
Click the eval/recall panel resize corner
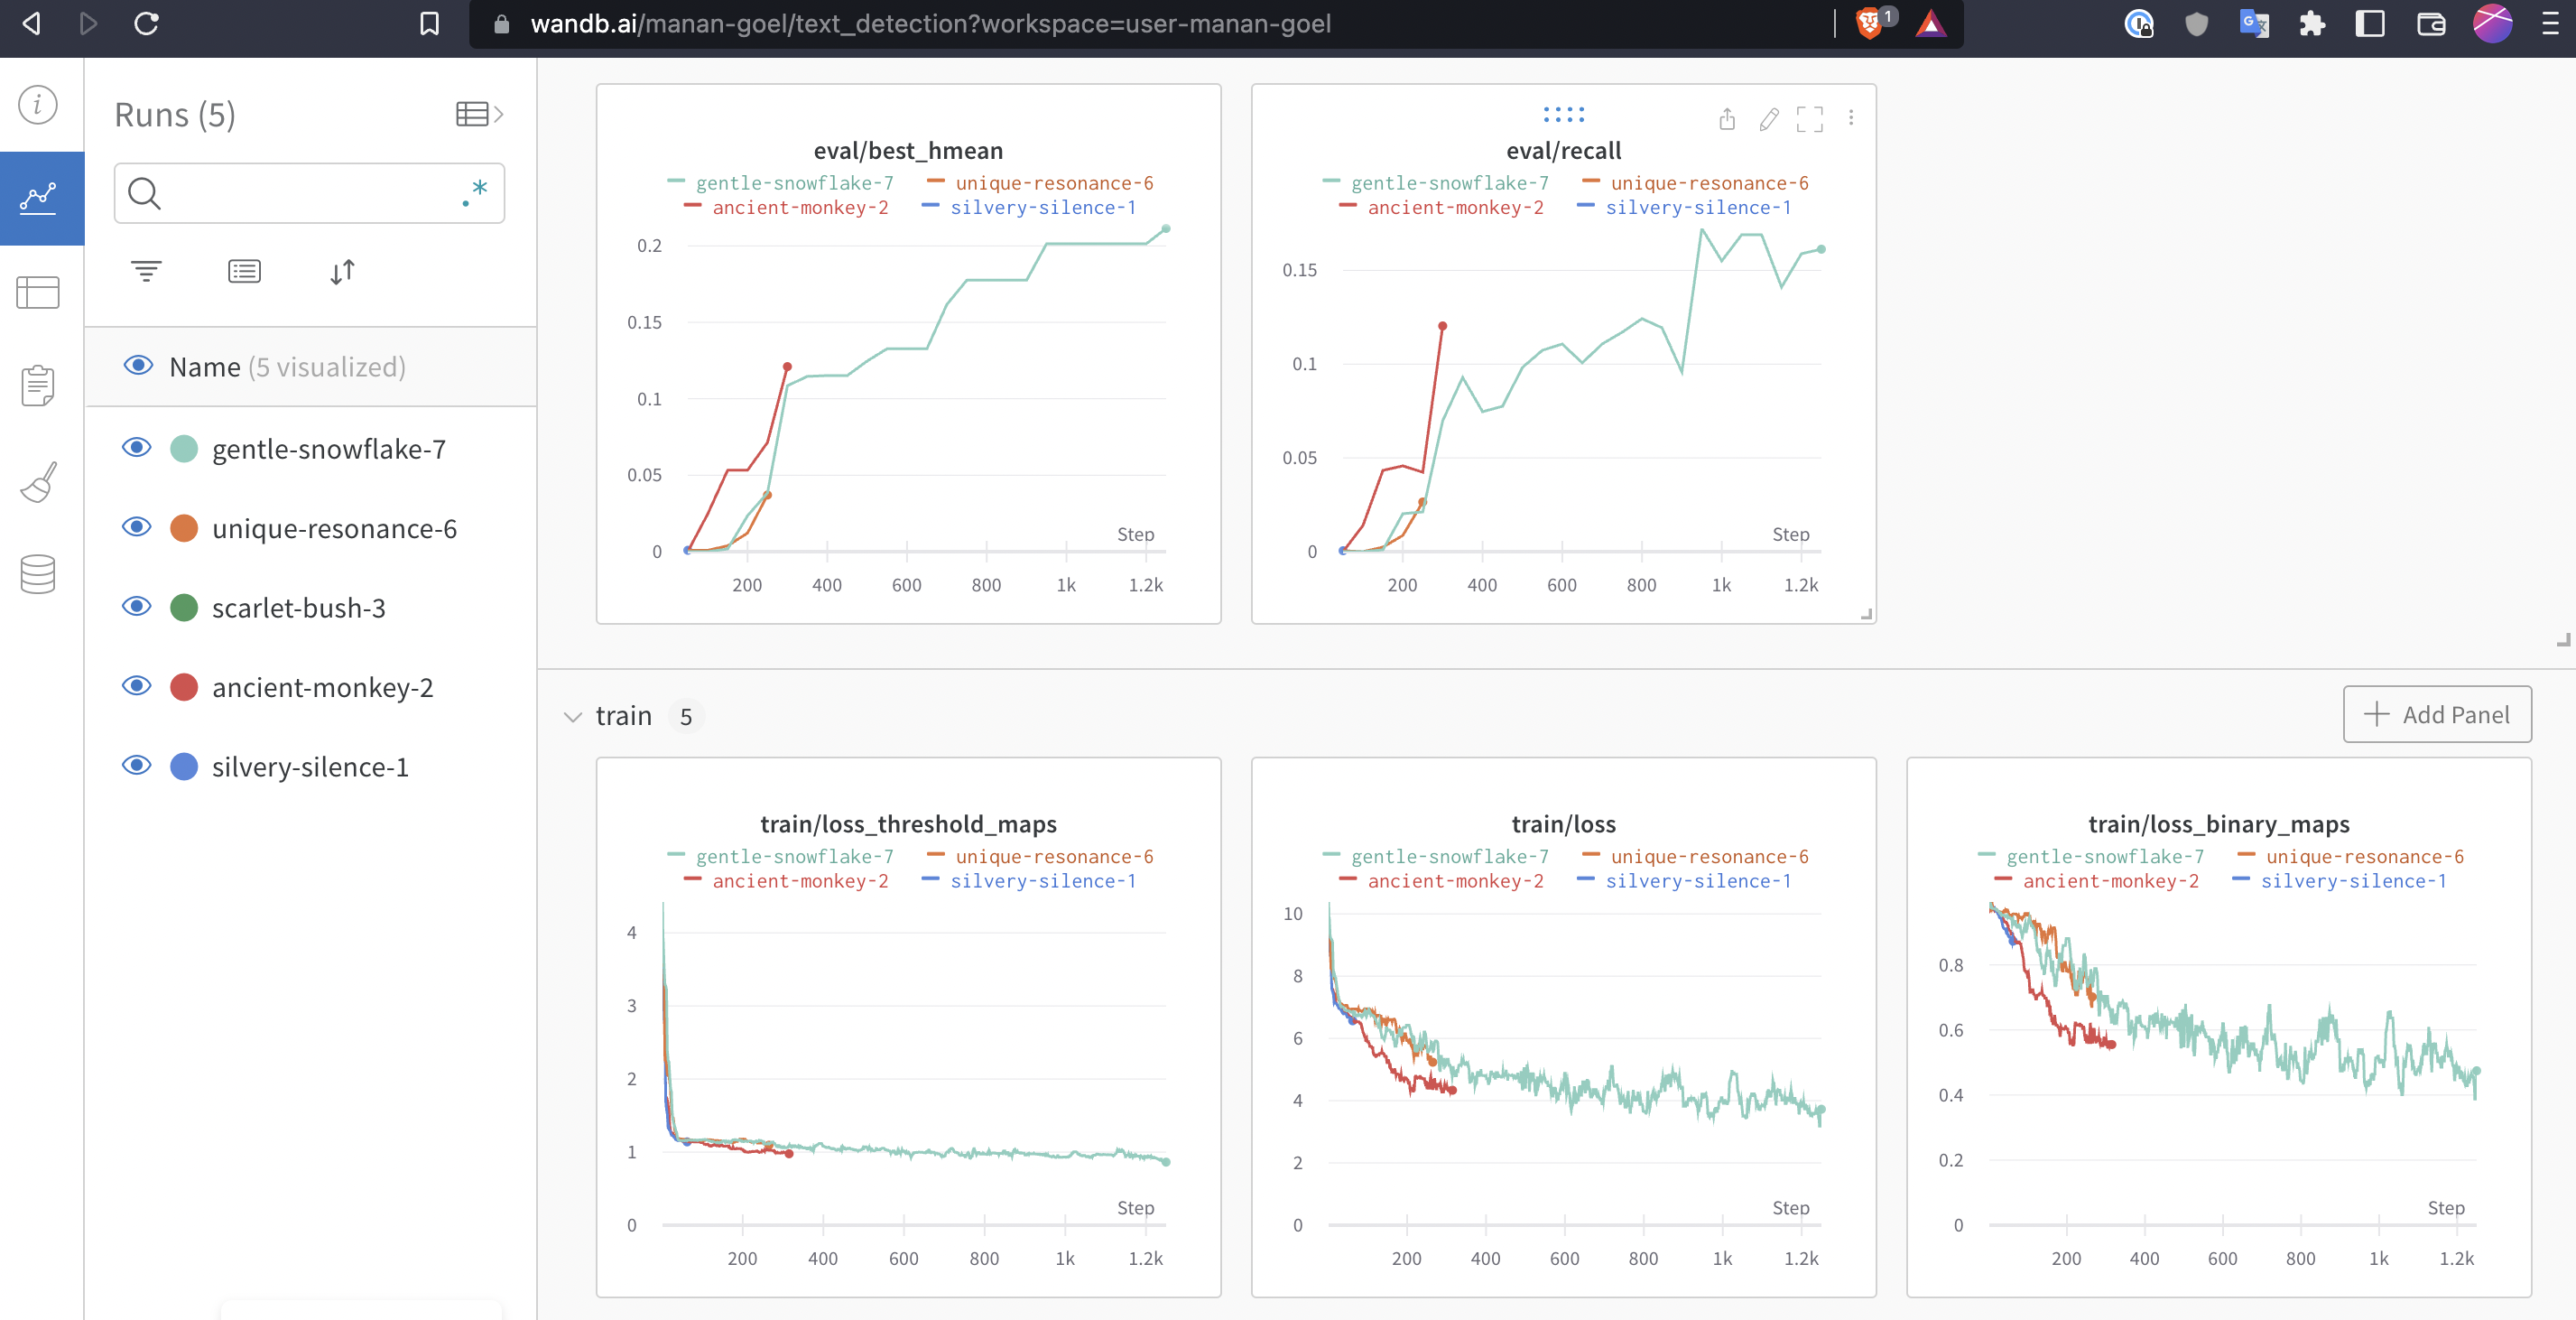click(1865, 614)
